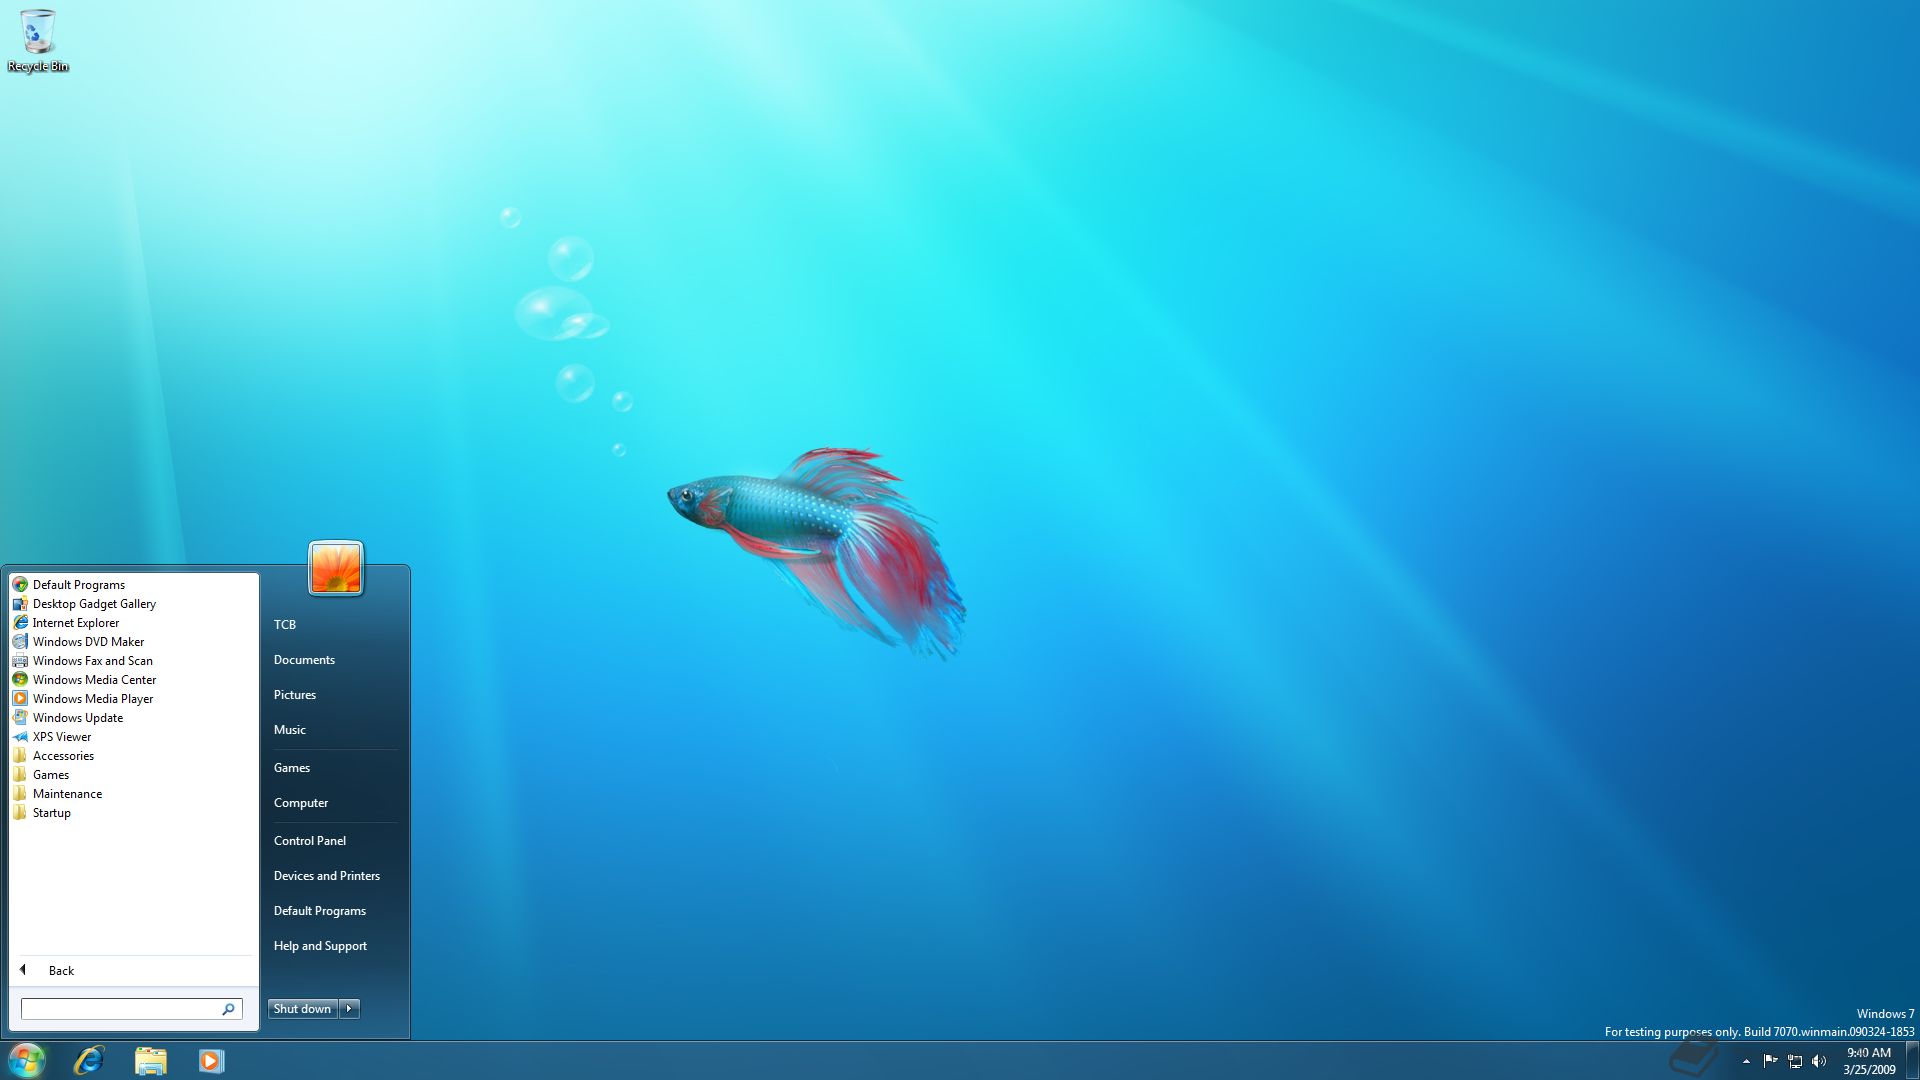Click the network tray icon
Image resolution: width=1920 pixels, height=1080 pixels.
point(1795,1061)
